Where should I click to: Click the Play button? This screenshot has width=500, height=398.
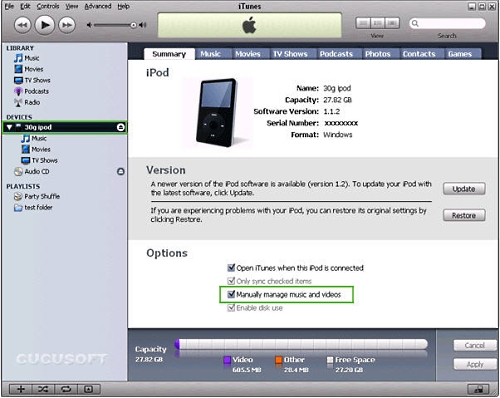pos(45,25)
